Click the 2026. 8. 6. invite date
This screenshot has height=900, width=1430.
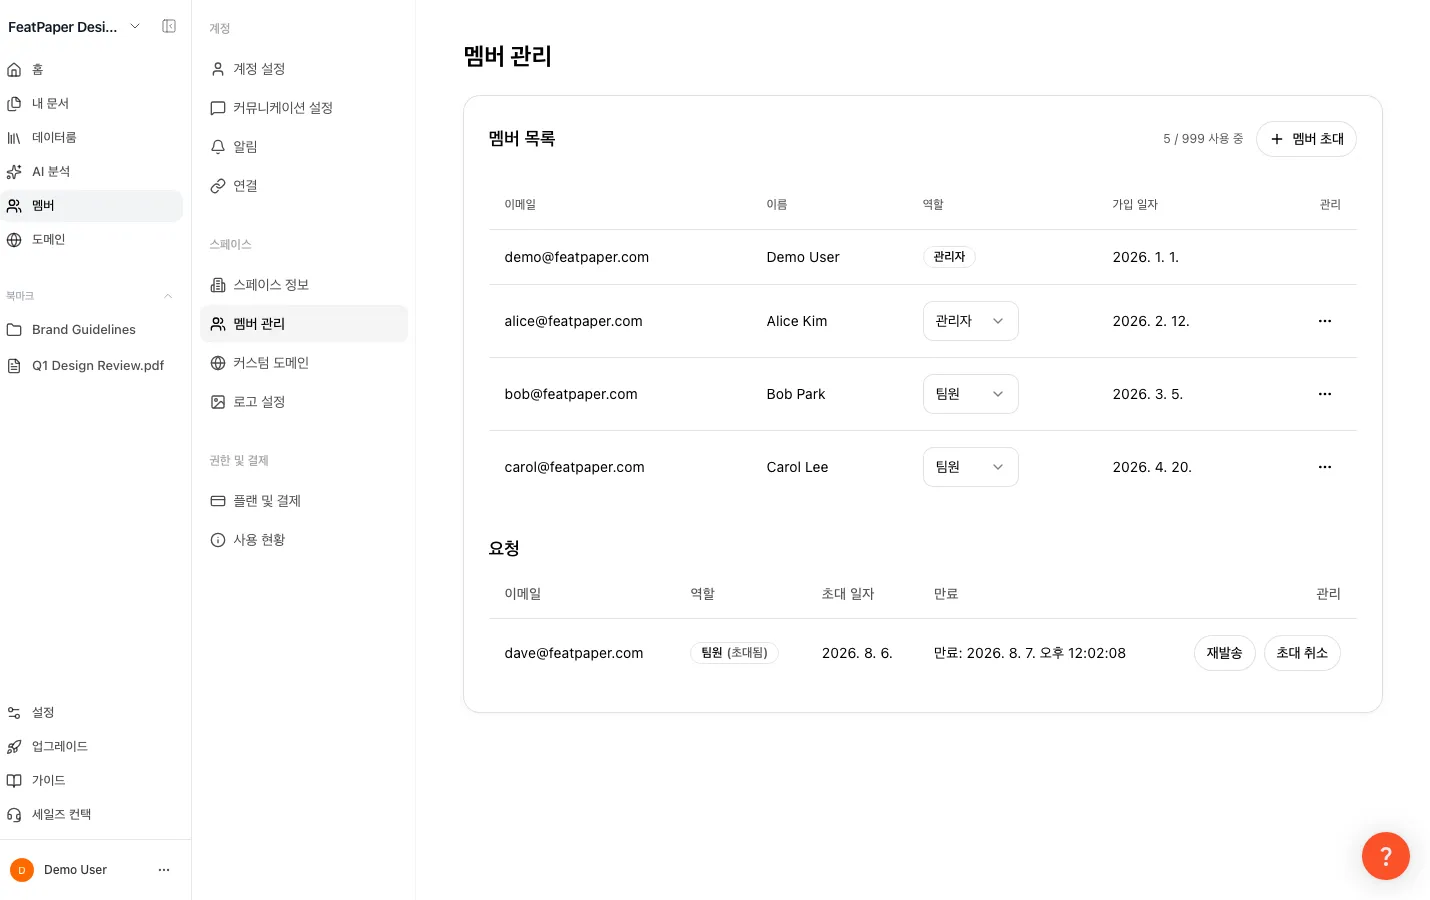click(x=857, y=653)
